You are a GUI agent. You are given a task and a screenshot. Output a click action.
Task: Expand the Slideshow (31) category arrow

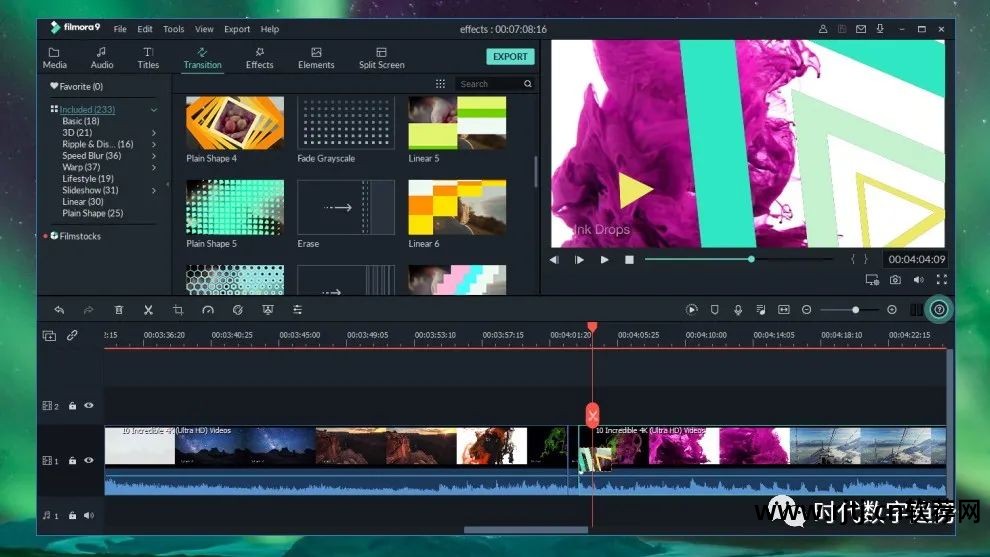pyautogui.click(x=154, y=190)
